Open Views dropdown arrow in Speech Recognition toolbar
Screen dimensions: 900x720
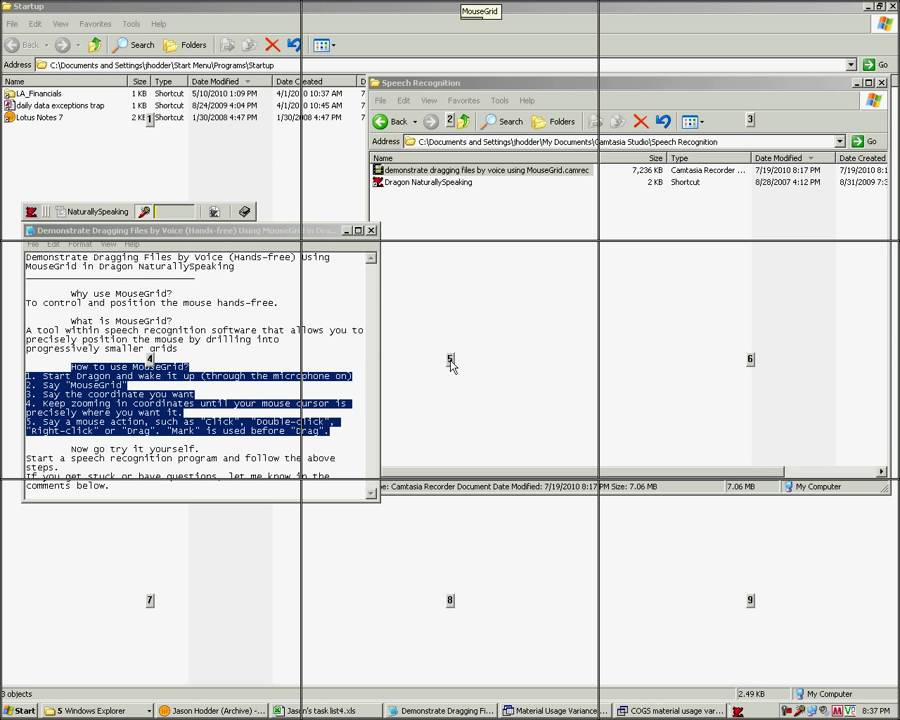(x=702, y=122)
